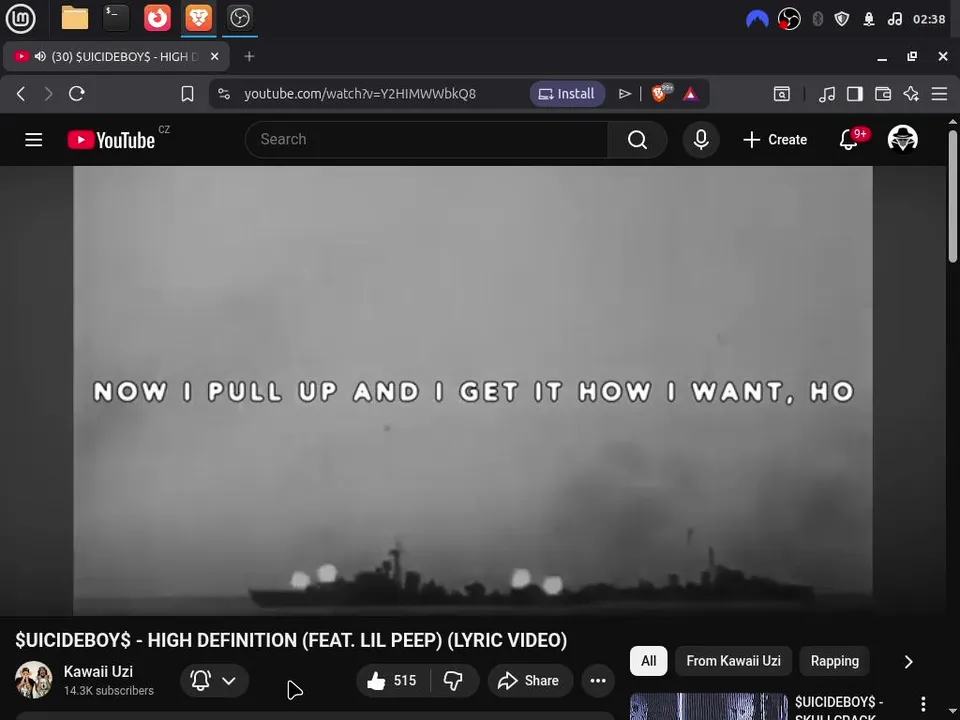Screen dimensions: 960x720
Task: Select the Rapping filter chip
Action: tap(834, 661)
